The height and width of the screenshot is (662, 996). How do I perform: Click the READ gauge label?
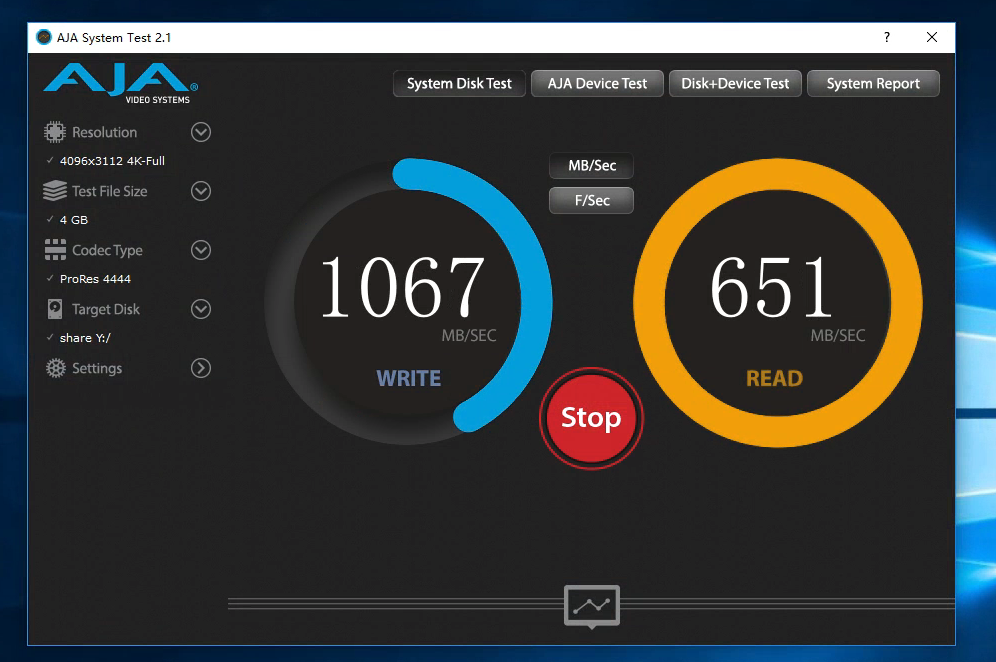774,379
